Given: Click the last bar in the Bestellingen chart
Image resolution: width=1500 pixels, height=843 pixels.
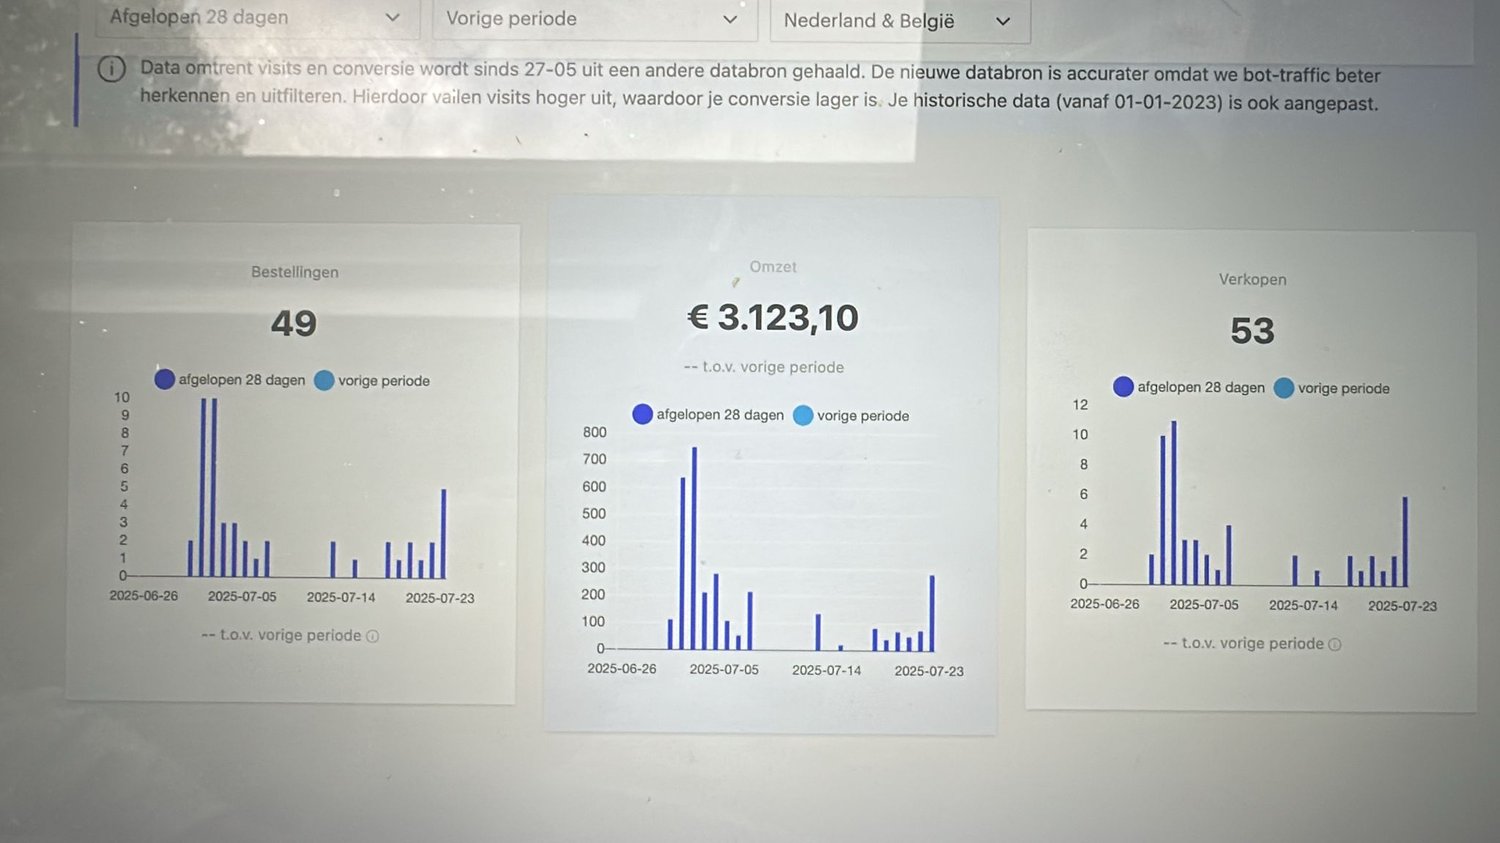Looking at the screenshot, I should tap(444, 534).
